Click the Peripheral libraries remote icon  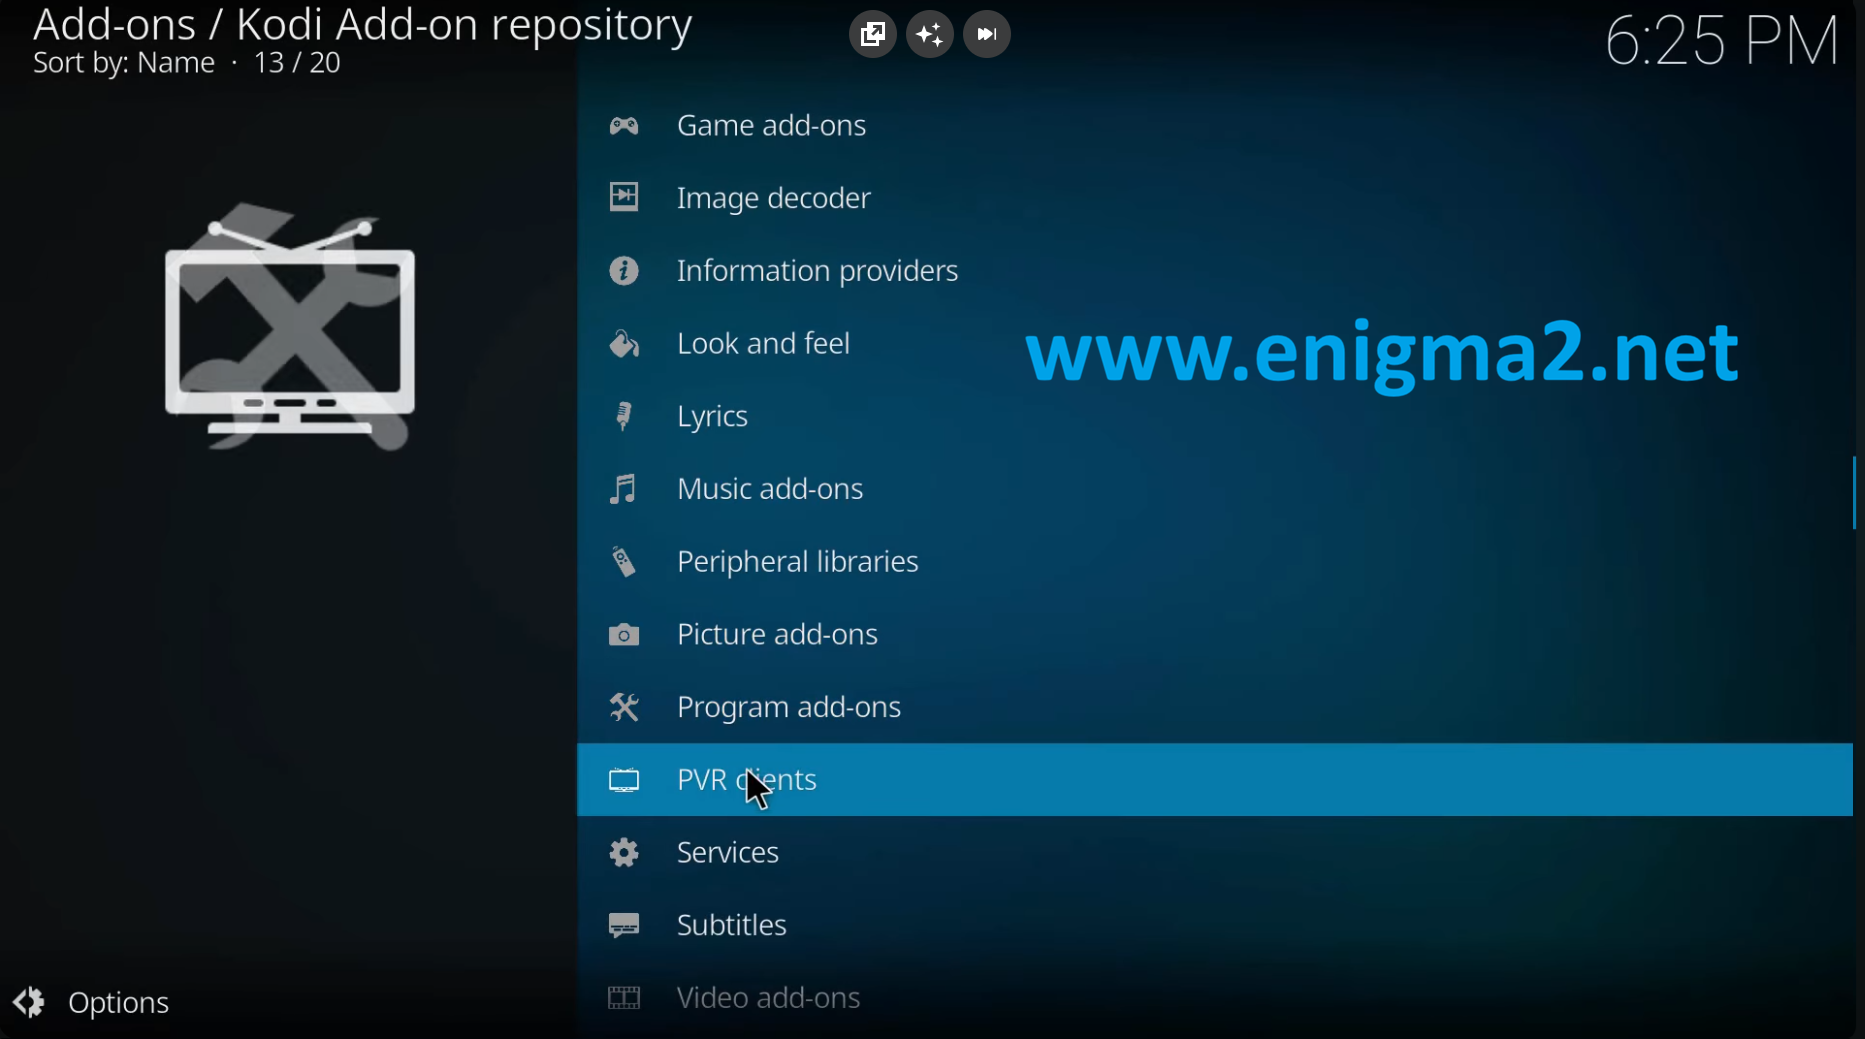tap(624, 563)
